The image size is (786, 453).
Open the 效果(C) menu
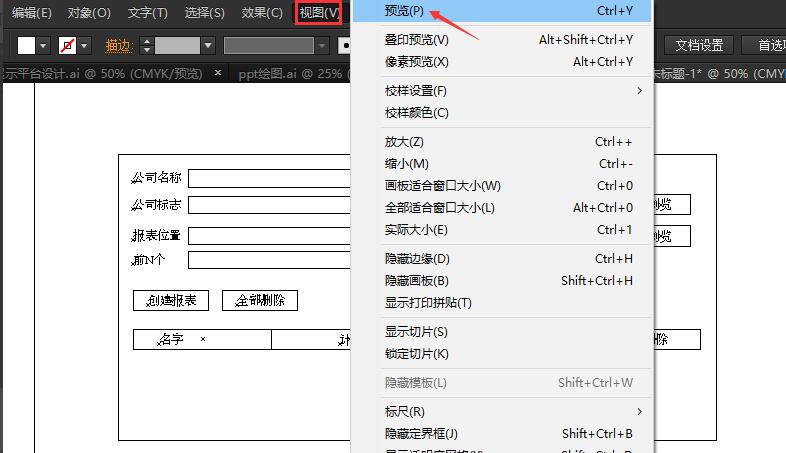[x=262, y=13]
